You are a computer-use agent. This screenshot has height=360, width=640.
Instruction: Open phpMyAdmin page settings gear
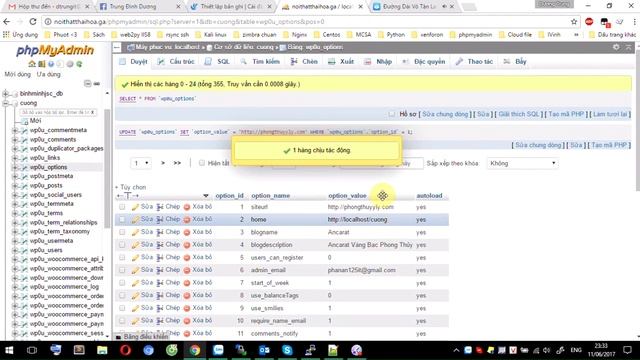[616, 47]
